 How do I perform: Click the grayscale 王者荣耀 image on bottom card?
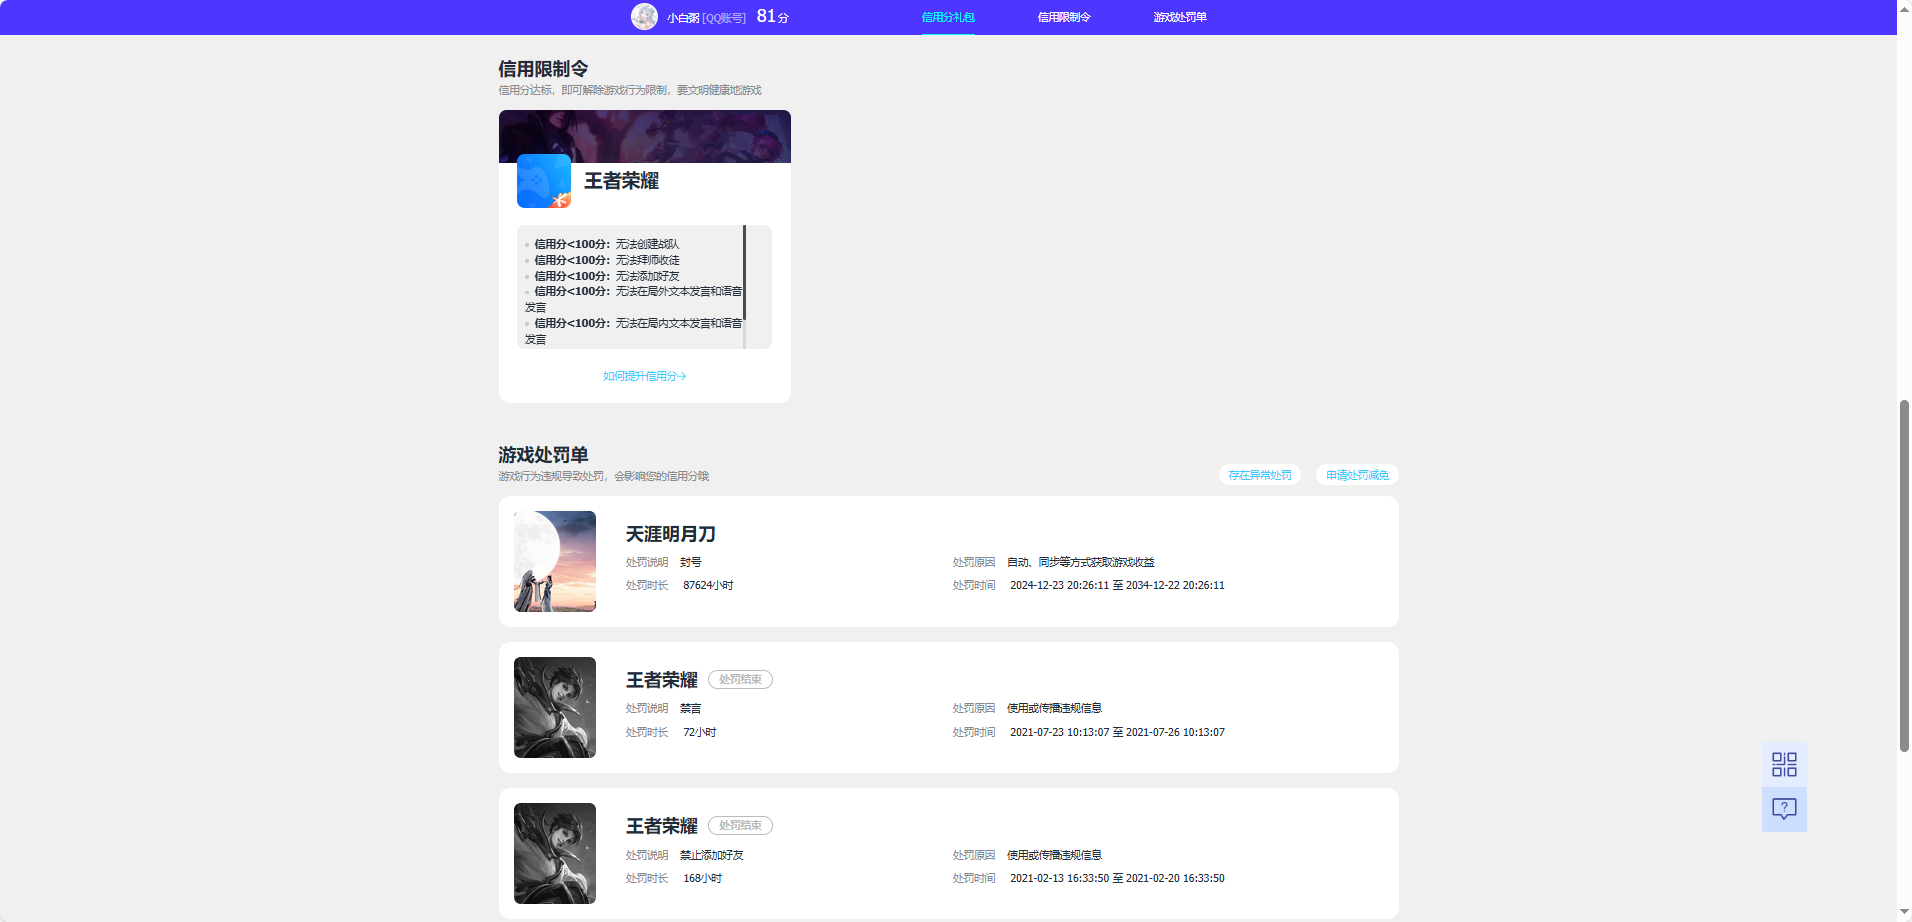click(554, 853)
